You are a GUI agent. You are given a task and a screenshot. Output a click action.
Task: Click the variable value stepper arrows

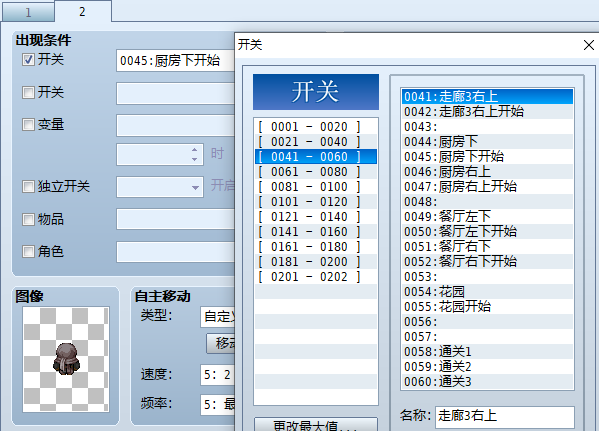(194, 154)
